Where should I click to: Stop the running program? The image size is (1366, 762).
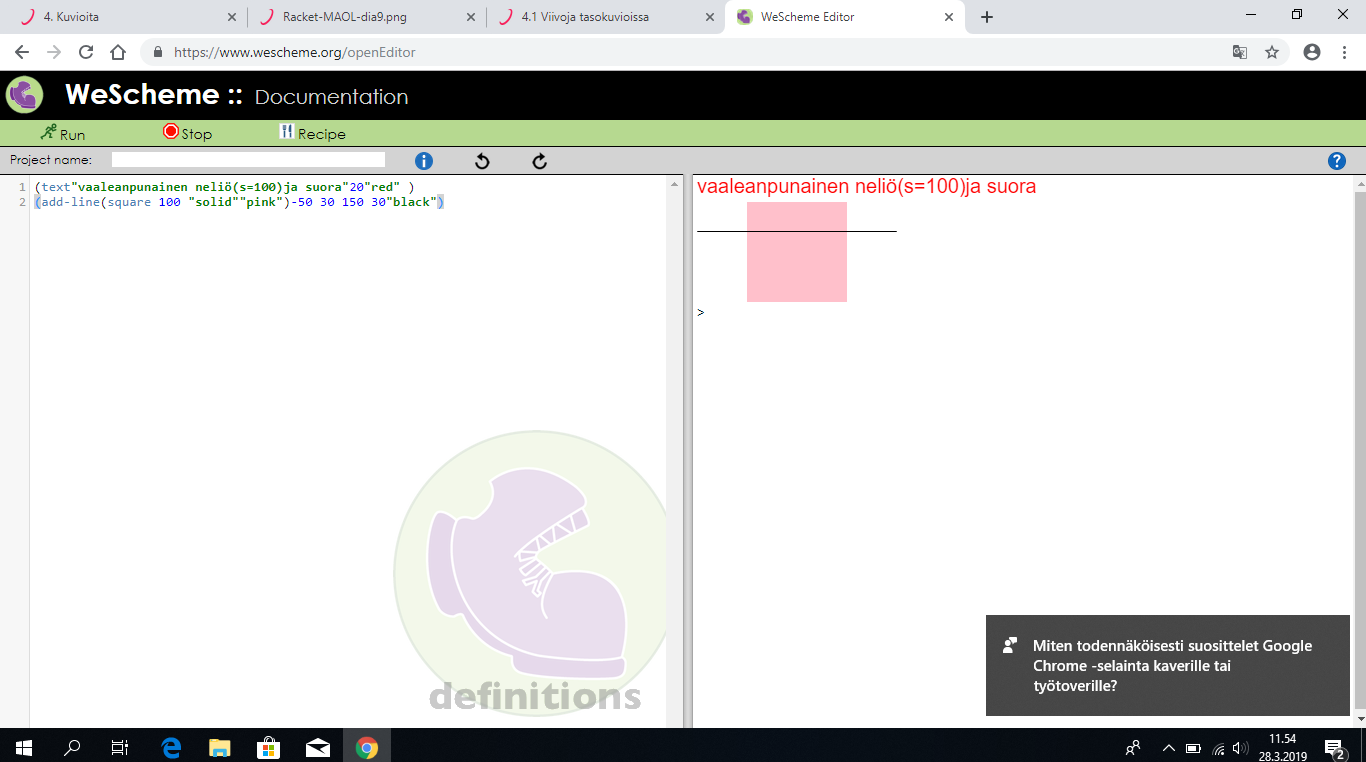click(187, 133)
